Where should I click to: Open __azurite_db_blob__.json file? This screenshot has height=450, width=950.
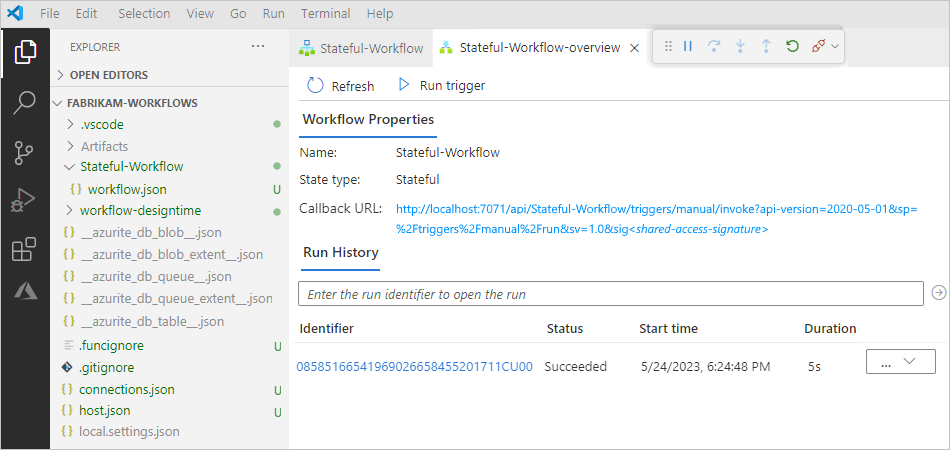click(150, 233)
